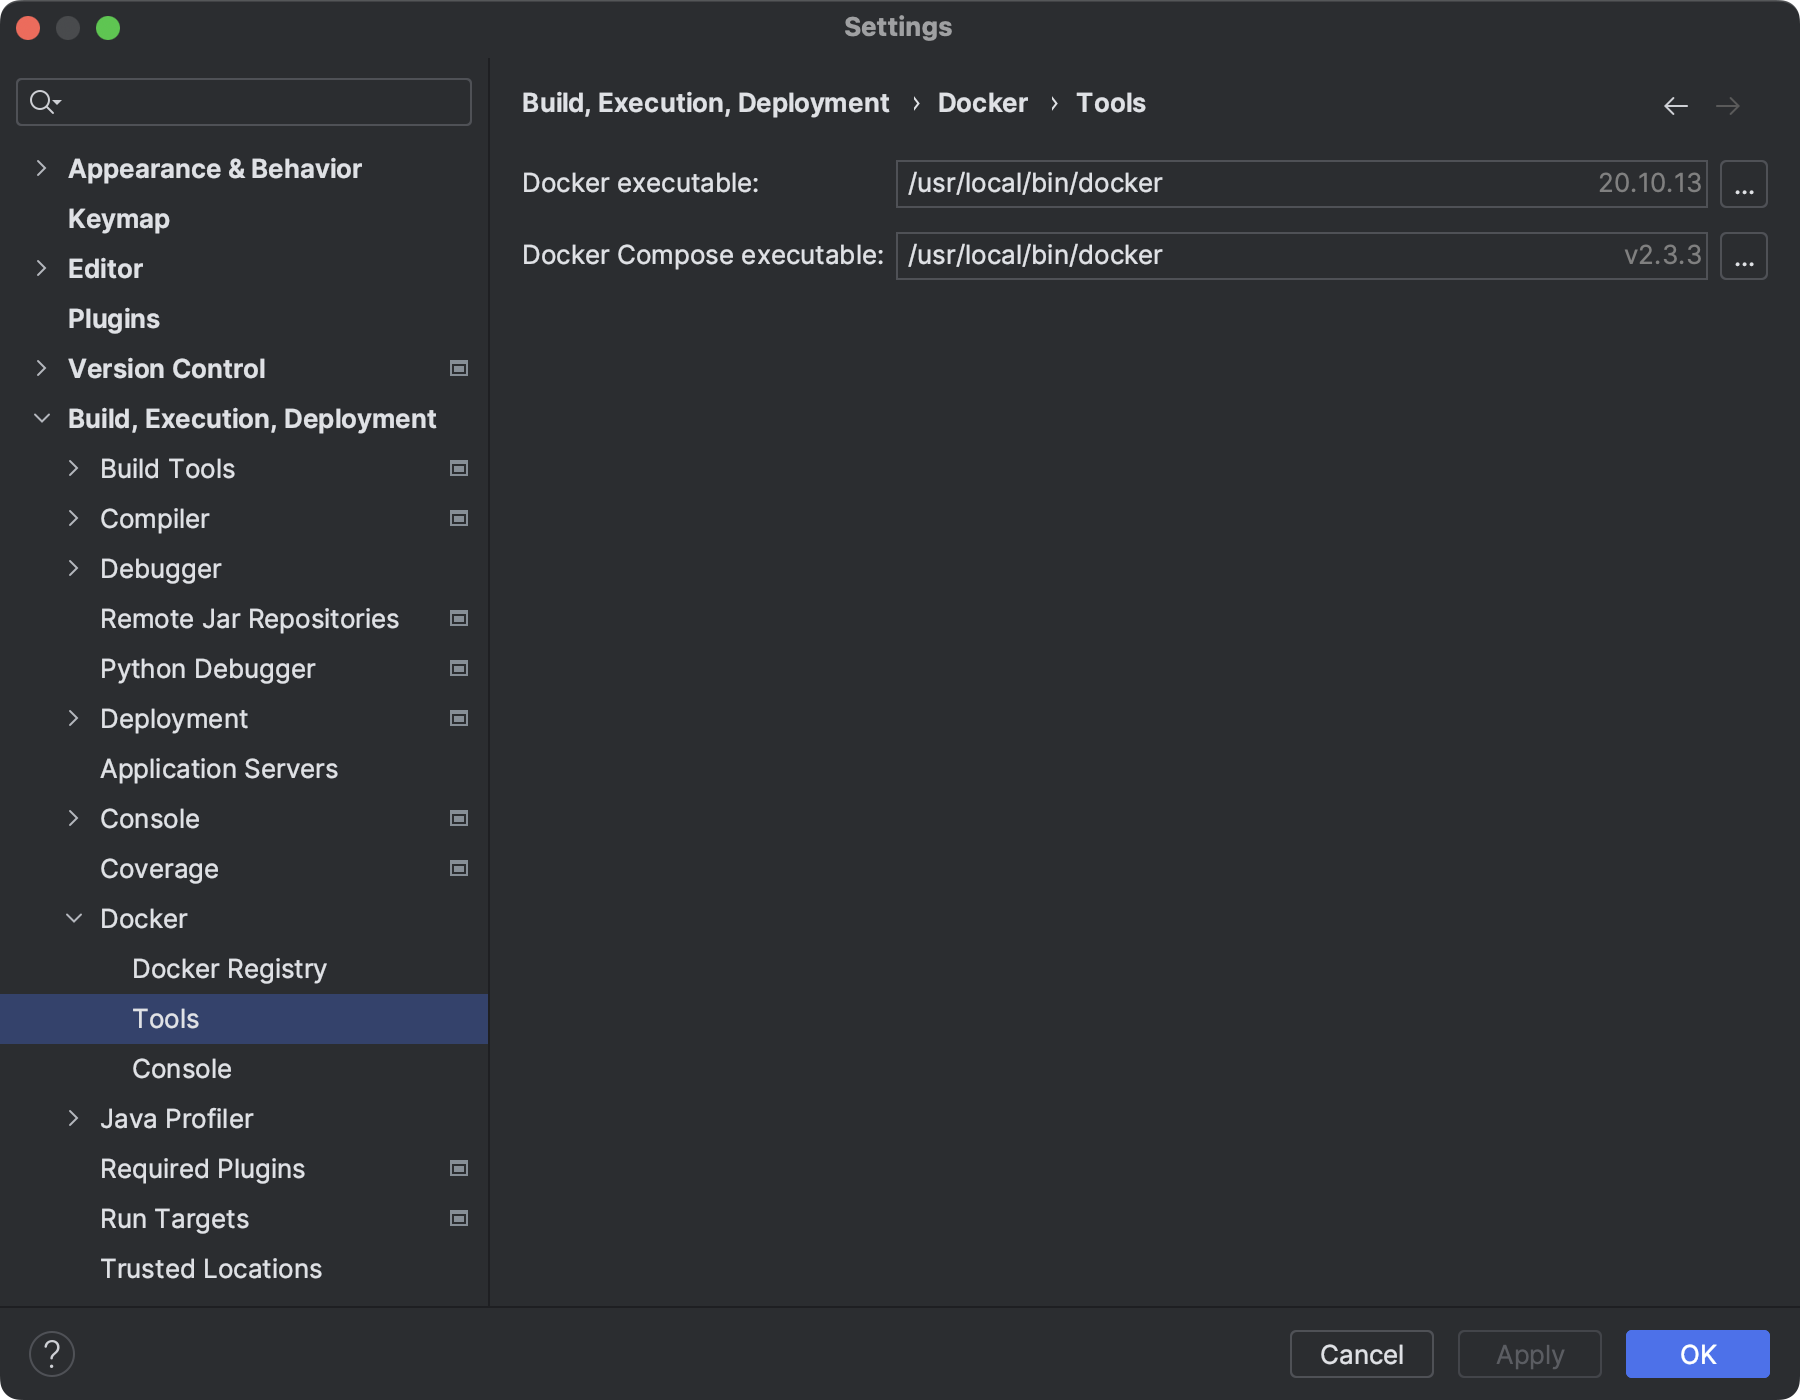Open the search field's filter magnifier icon

point(43,101)
